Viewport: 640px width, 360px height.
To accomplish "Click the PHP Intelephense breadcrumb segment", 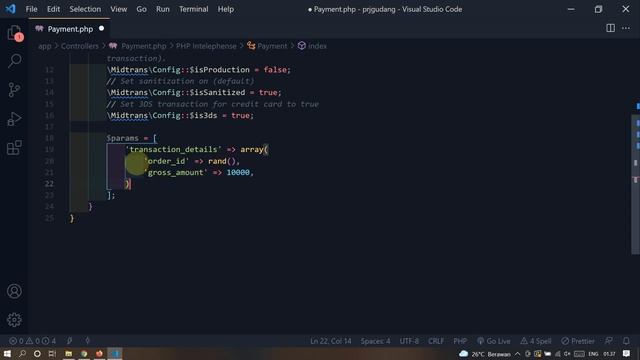I will coord(206,46).
